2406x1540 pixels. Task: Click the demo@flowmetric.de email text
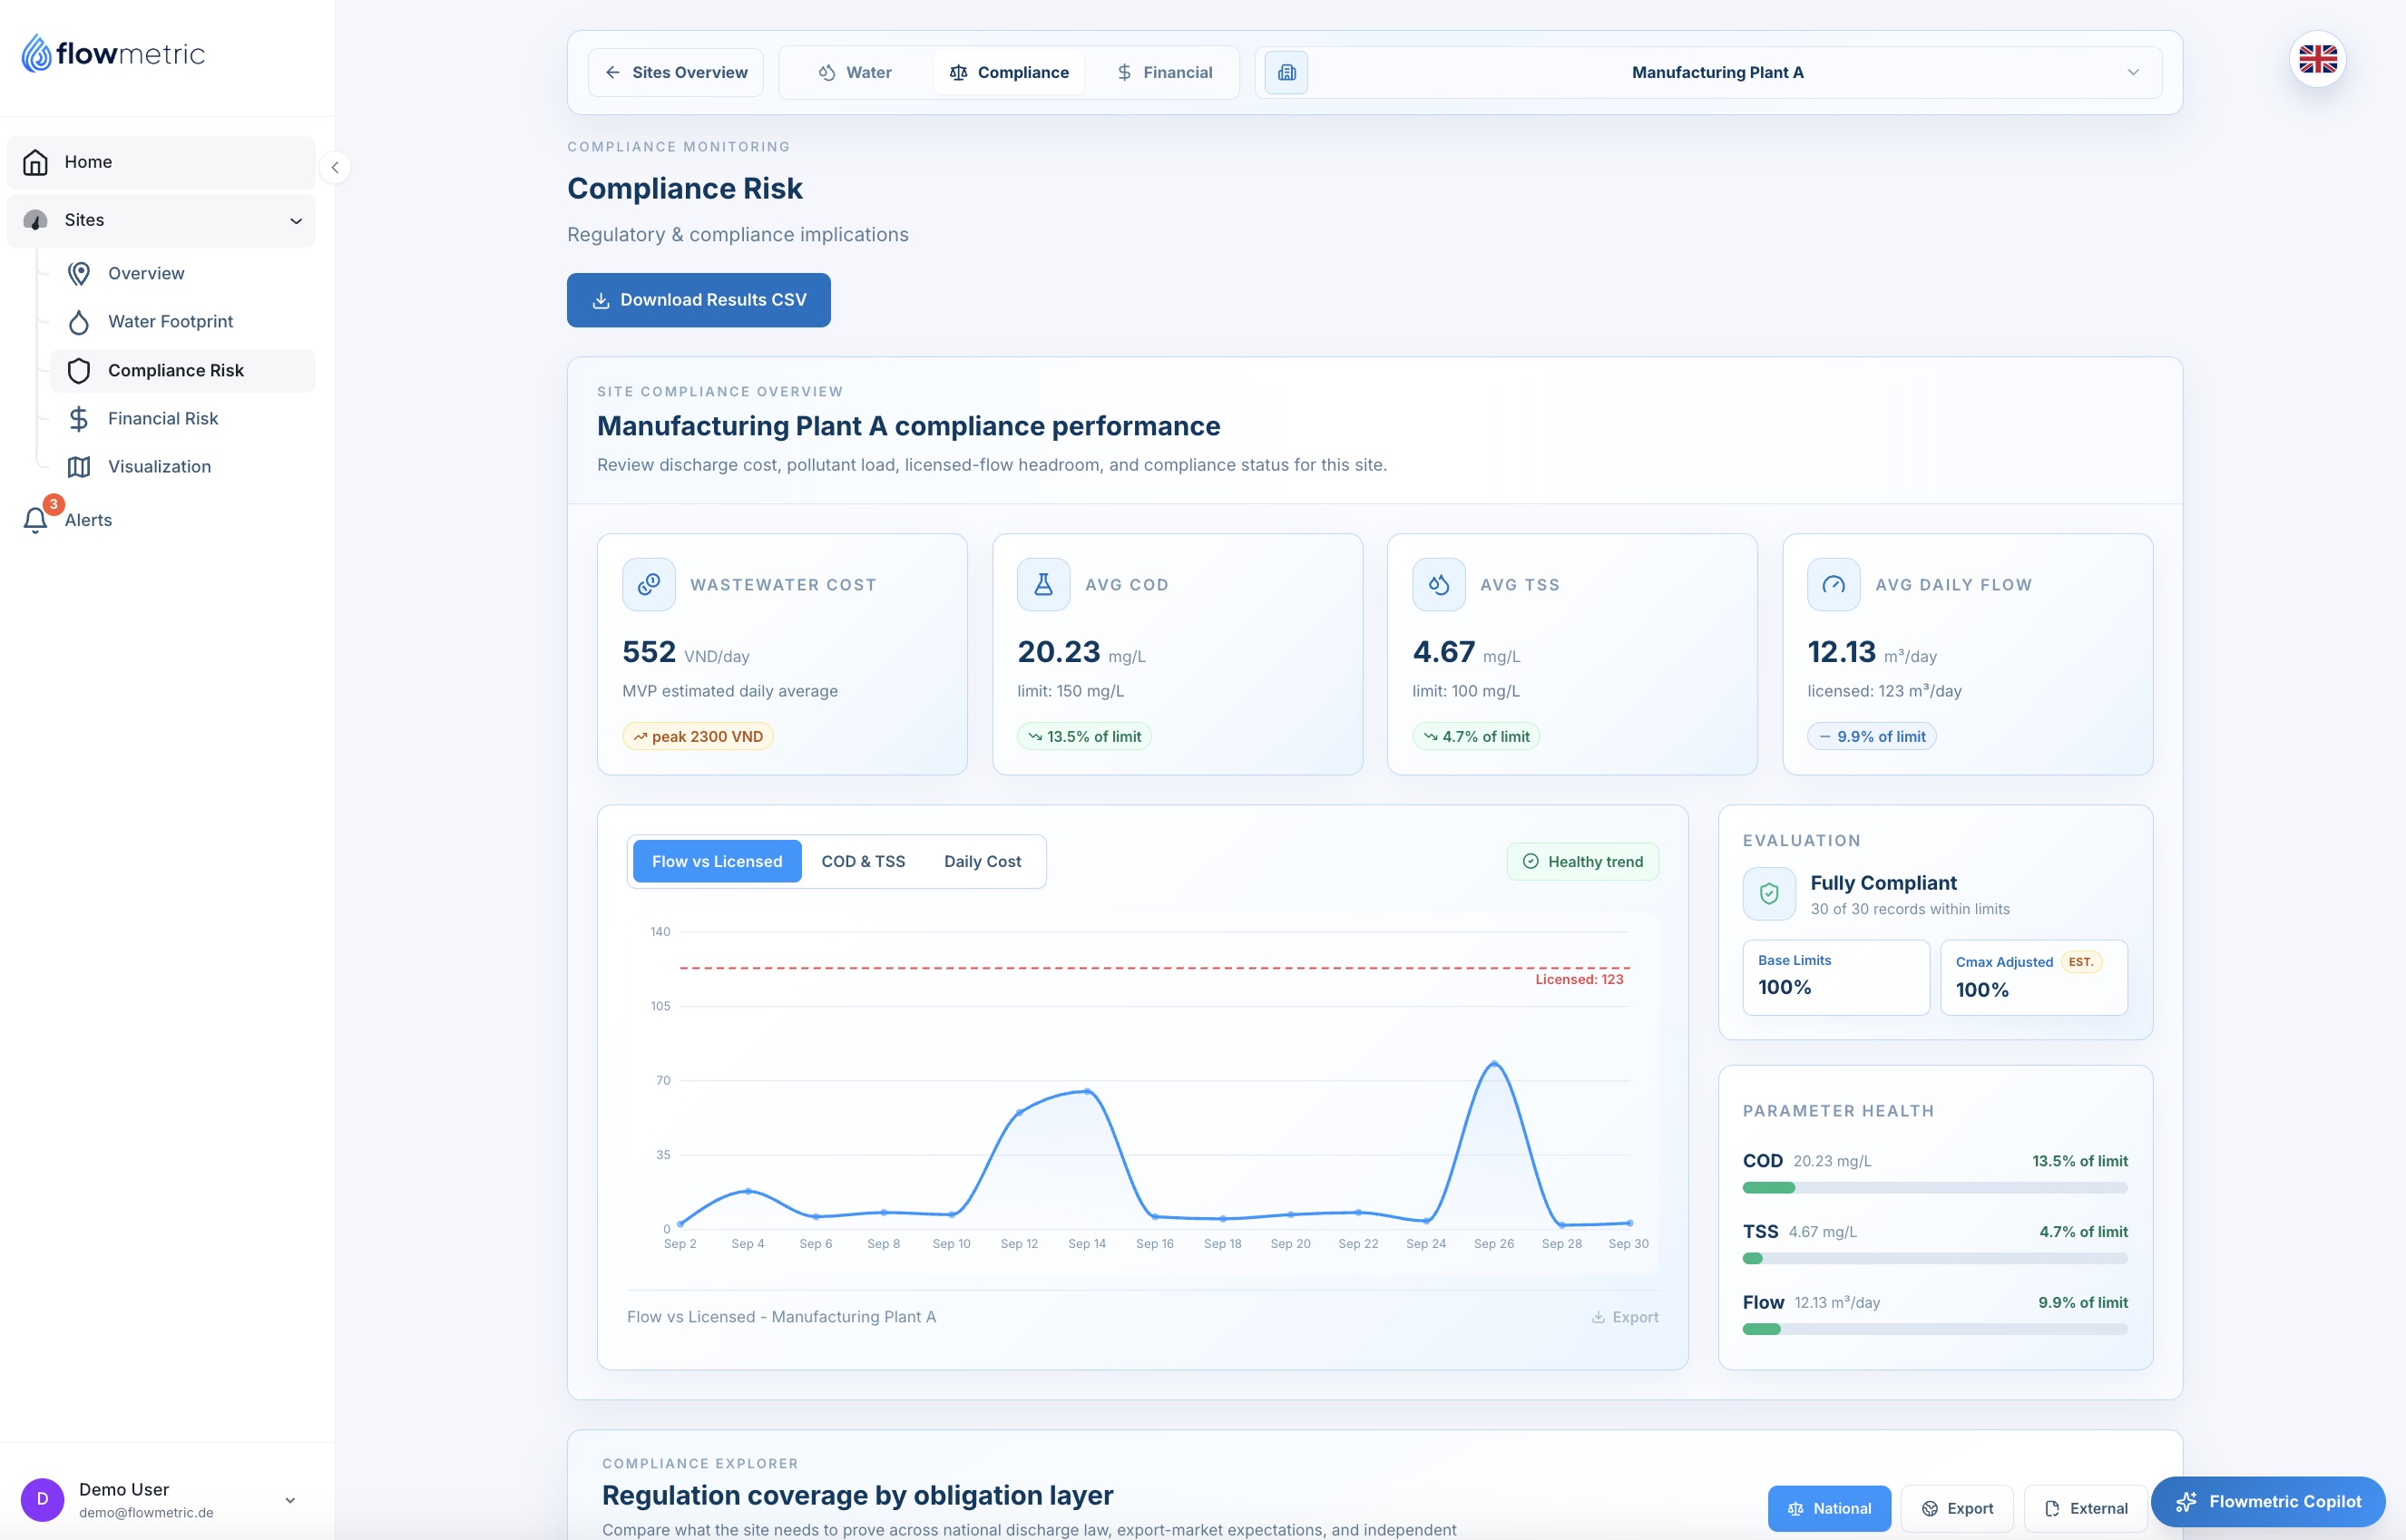[146, 1512]
